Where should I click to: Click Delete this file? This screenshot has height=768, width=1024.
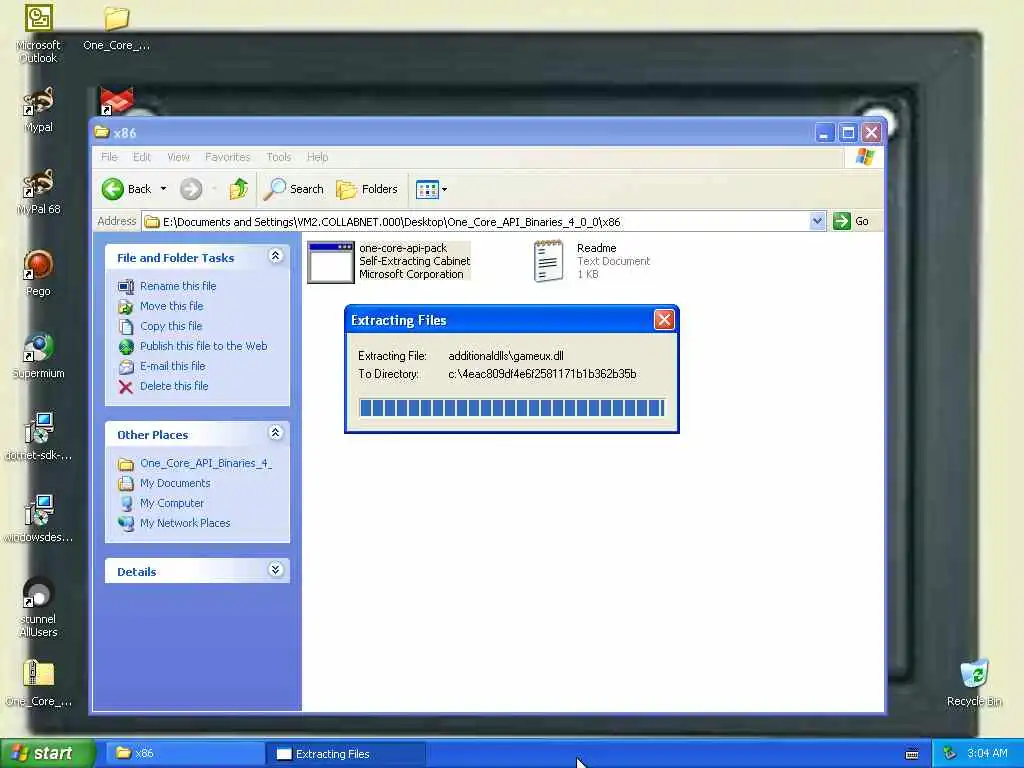(174, 386)
